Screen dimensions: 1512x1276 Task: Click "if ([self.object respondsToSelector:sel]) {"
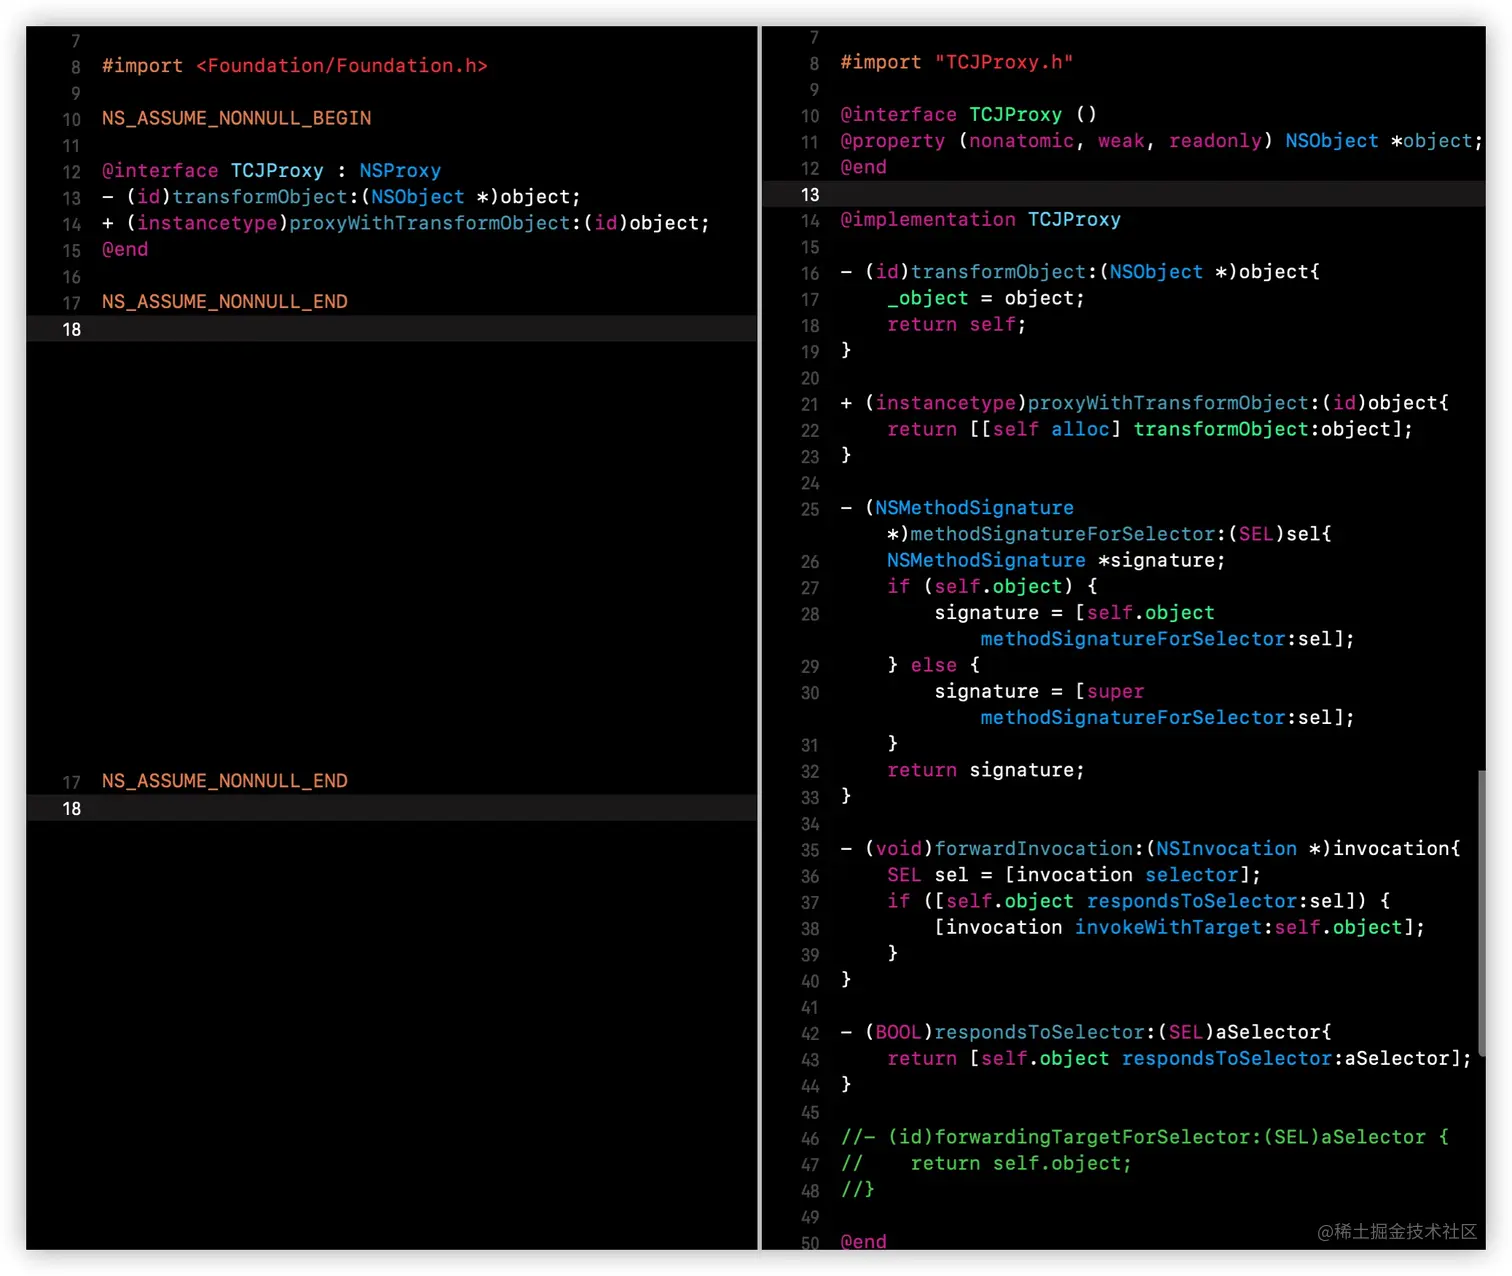1139,901
